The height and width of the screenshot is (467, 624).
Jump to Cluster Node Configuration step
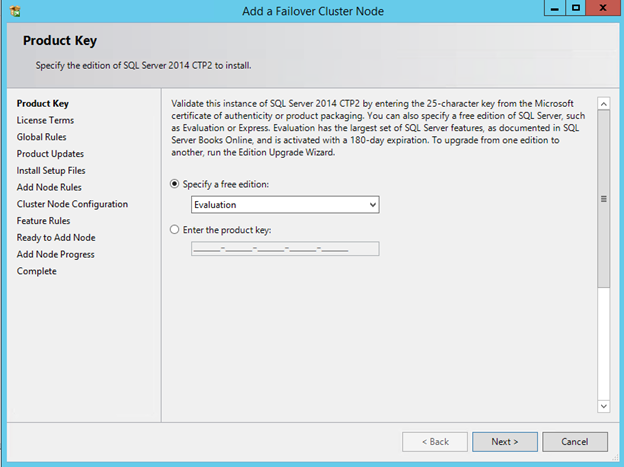[x=72, y=204]
